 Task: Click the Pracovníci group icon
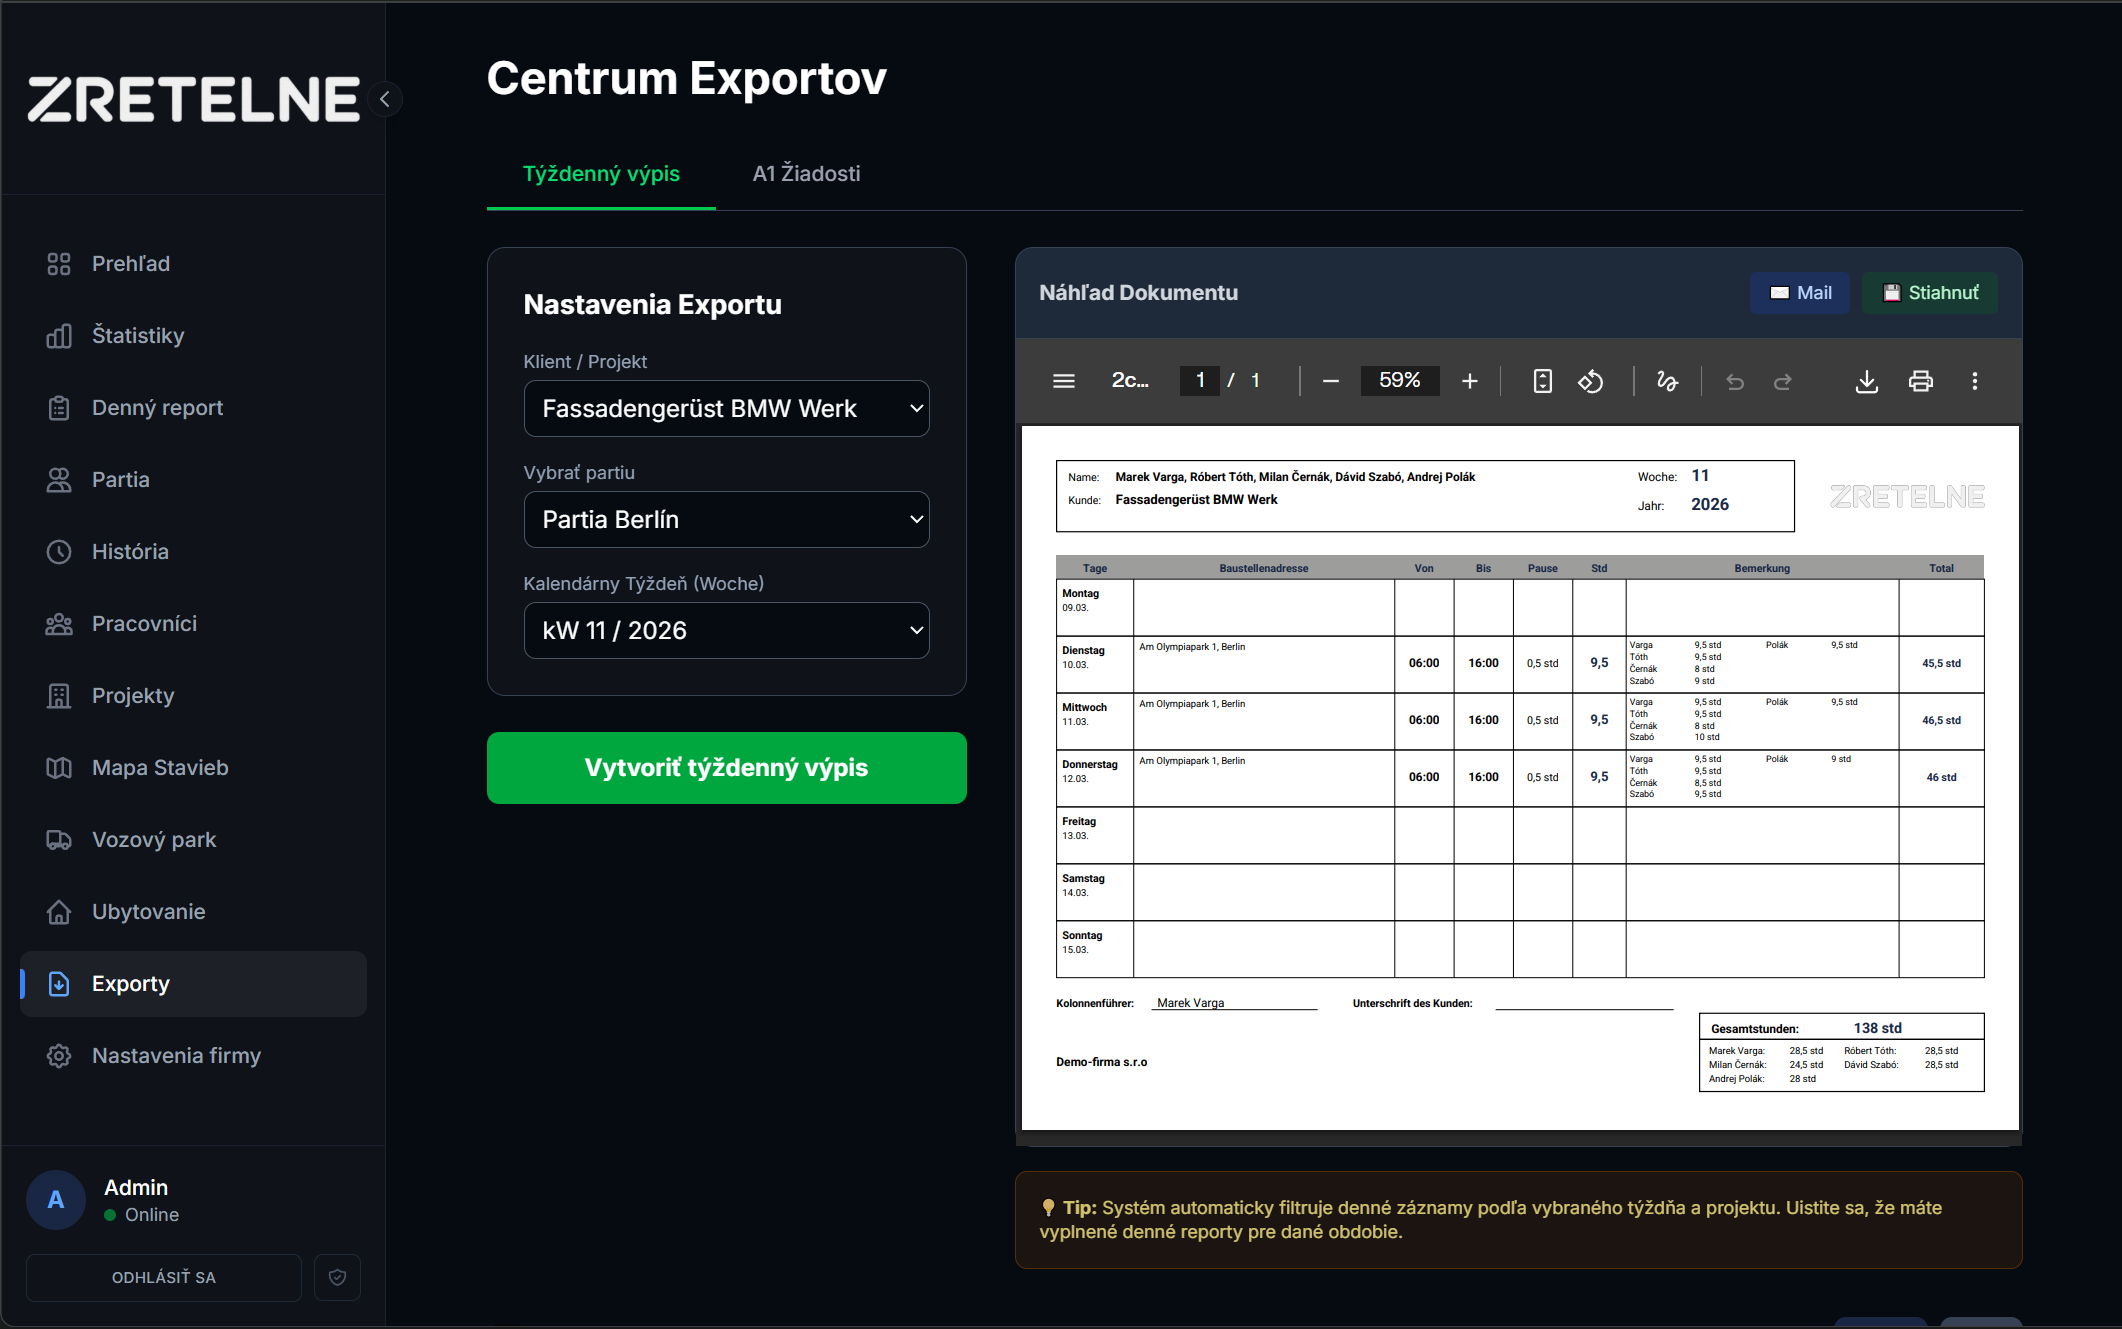click(x=59, y=624)
